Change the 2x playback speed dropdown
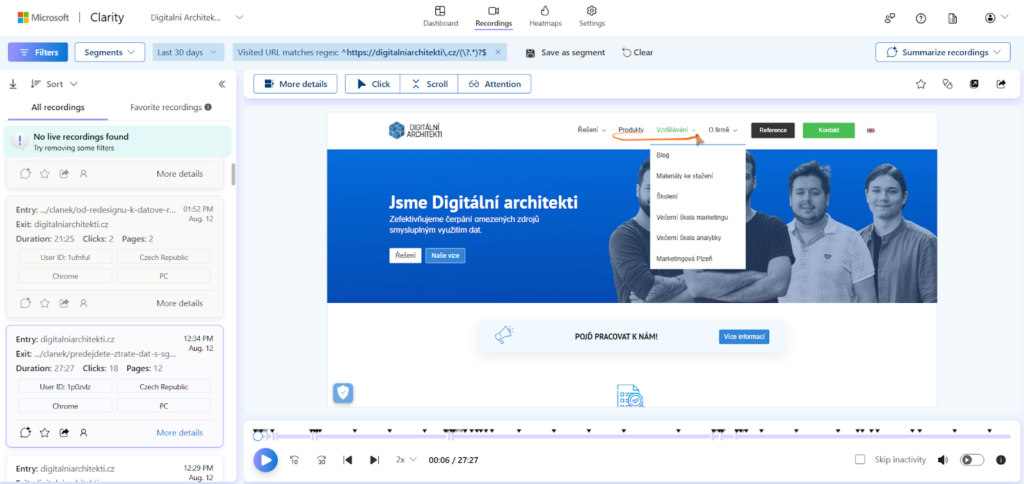The height and width of the screenshot is (484, 1024). click(x=405, y=460)
